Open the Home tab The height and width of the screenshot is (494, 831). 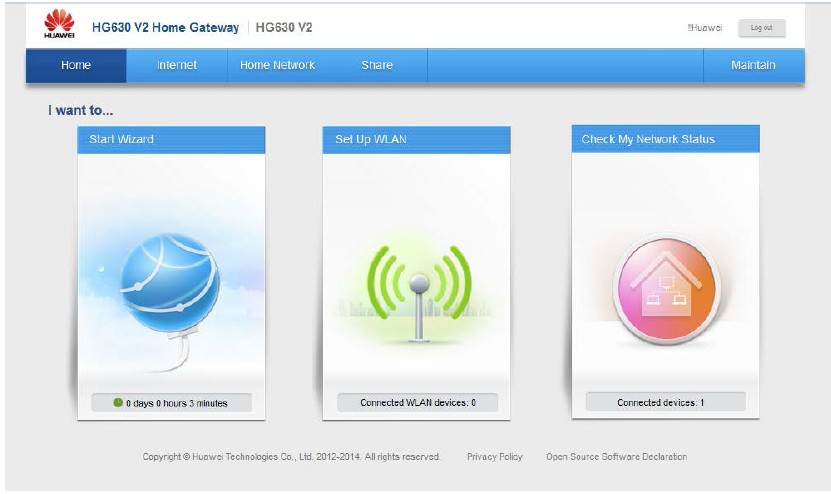[x=76, y=65]
